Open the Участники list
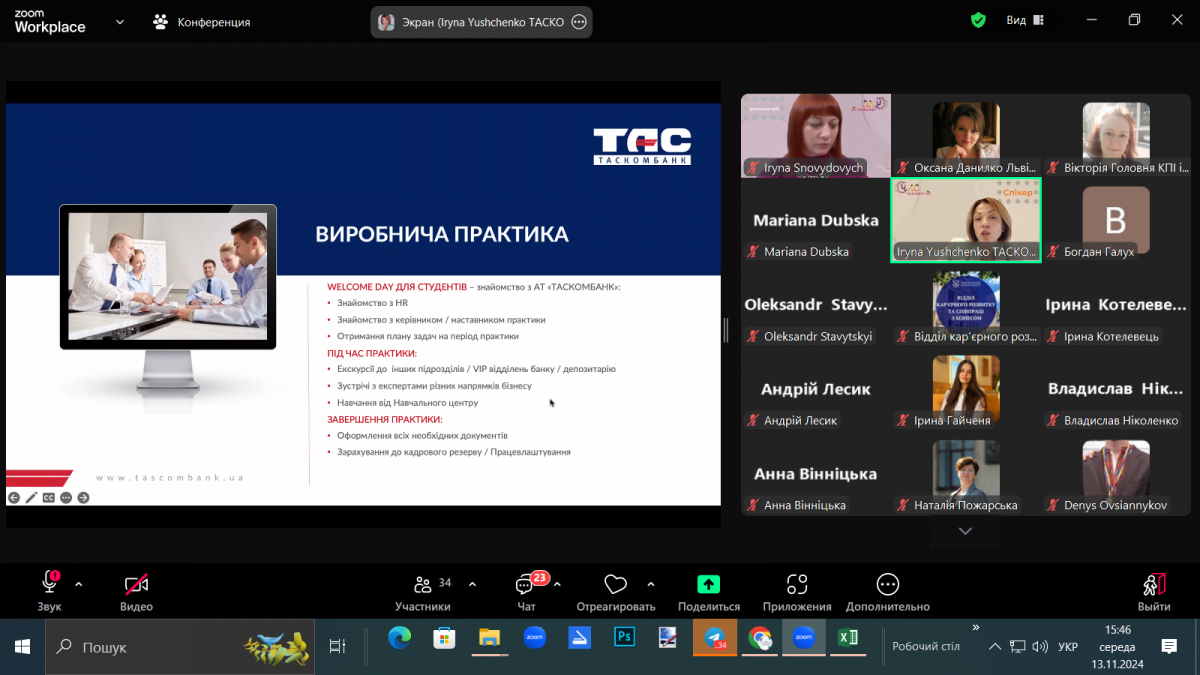Screen dimensions: 1200x675 tap(423, 586)
